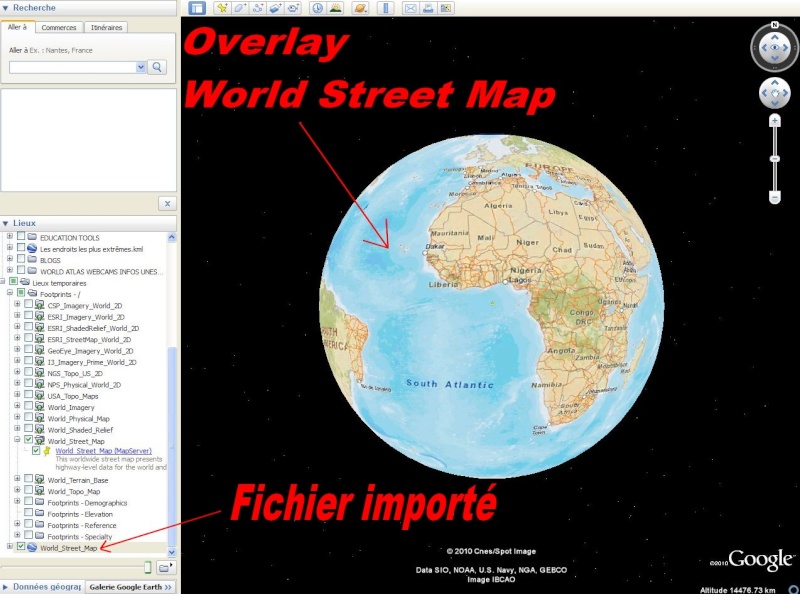
Task: Select Footprints - Elevation tree item
Action: coord(80,514)
